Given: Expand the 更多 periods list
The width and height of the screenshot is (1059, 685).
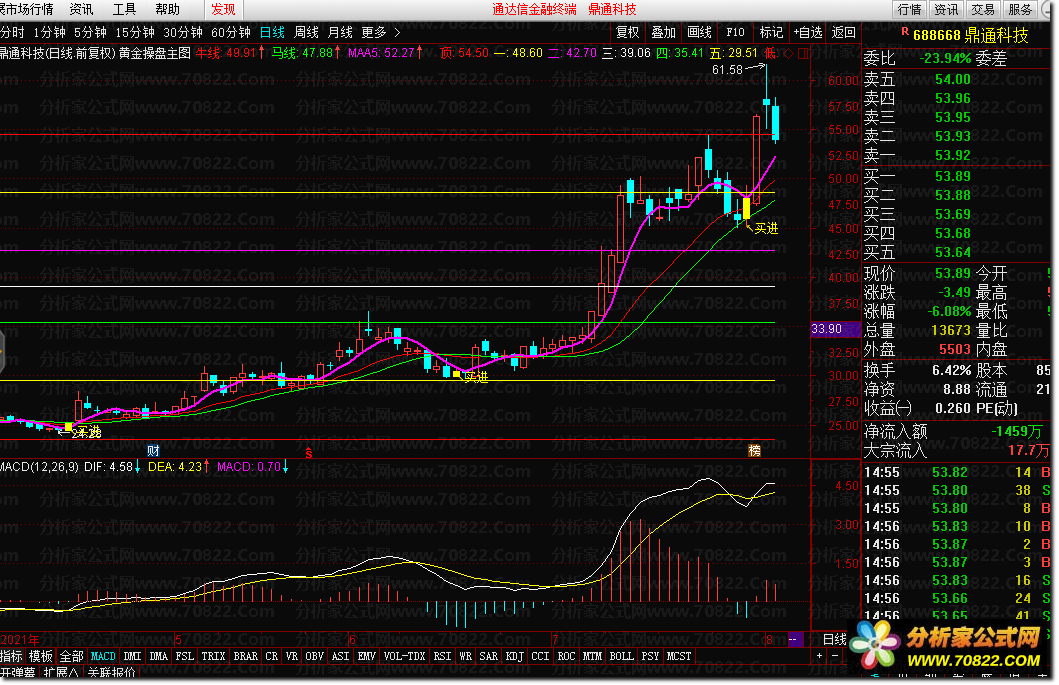Looking at the screenshot, I should pos(381,32).
